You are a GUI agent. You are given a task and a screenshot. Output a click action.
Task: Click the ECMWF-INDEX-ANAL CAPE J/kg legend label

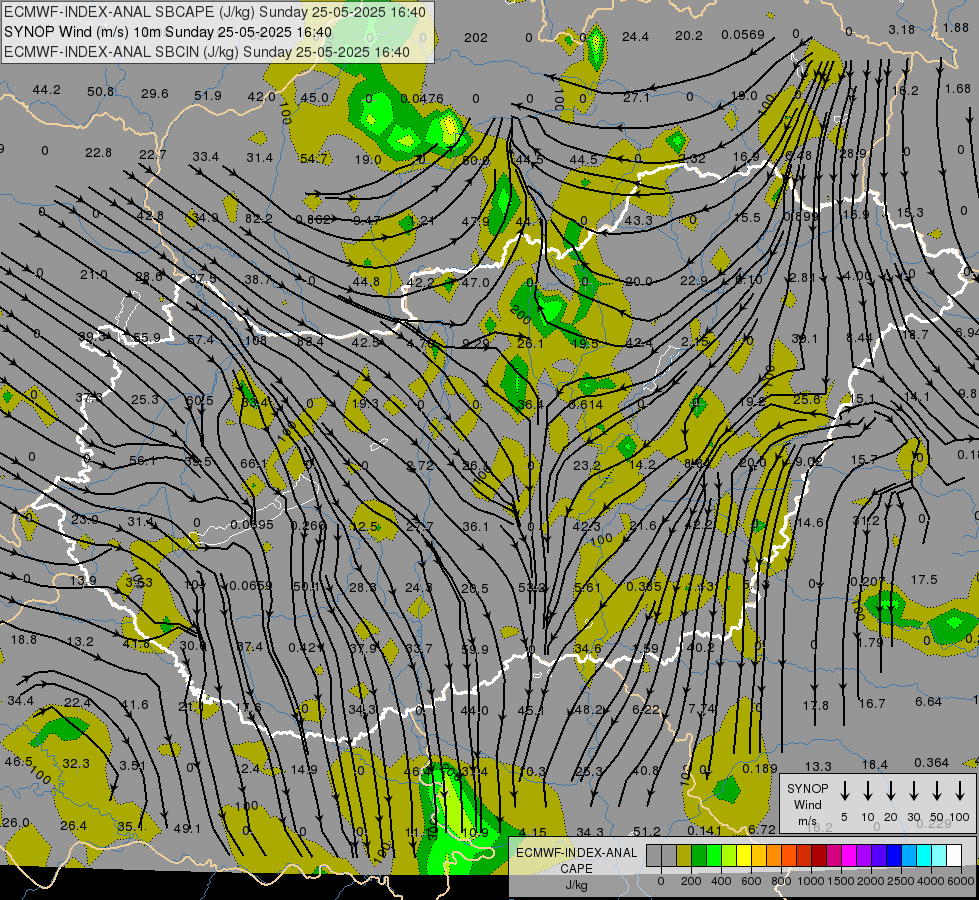coord(576,869)
